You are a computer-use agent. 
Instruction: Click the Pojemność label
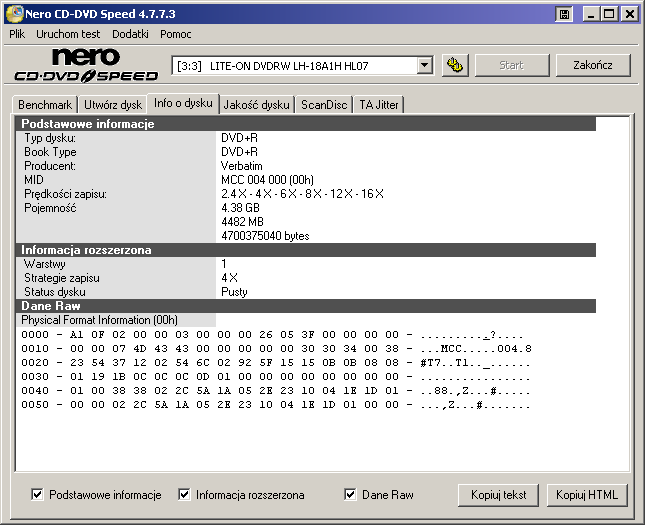coord(50,208)
